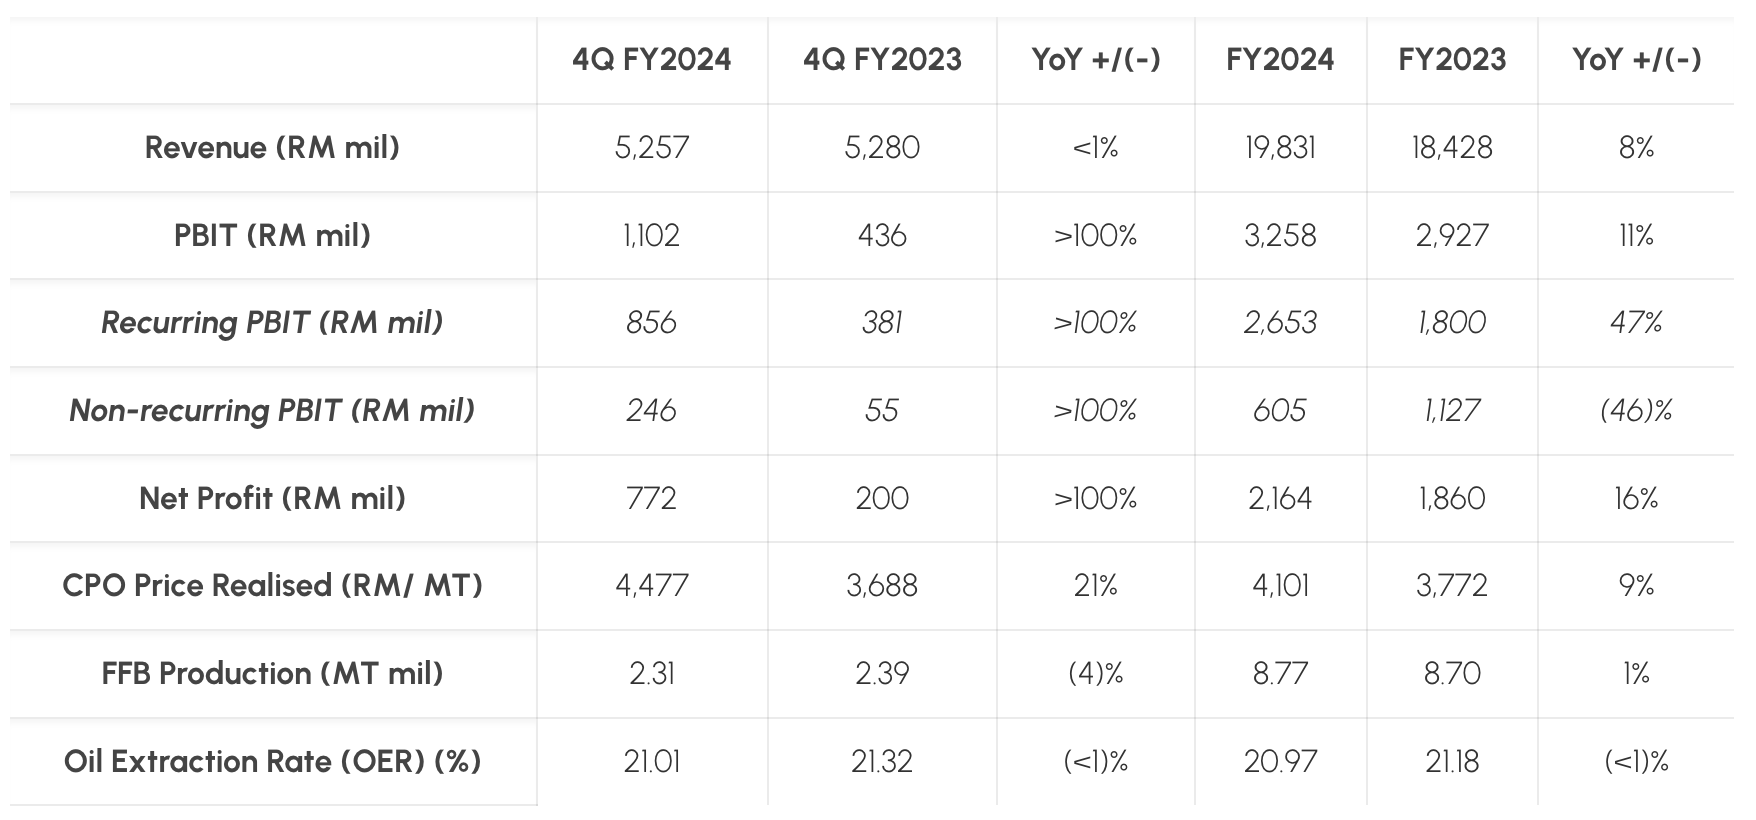
Task: Click the (46)% YoY change cell
Action: pyautogui.click(x=1636, y=411)
